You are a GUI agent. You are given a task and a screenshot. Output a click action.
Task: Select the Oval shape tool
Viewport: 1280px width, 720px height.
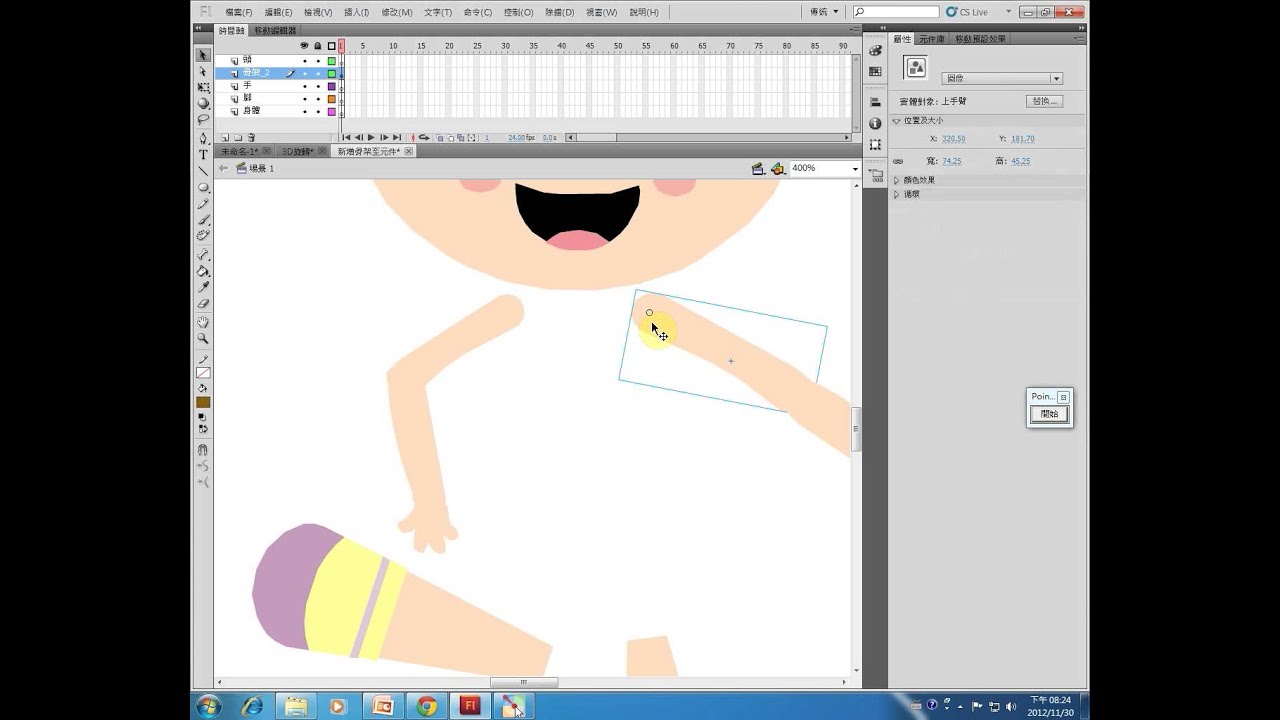[x=203, y=187]
